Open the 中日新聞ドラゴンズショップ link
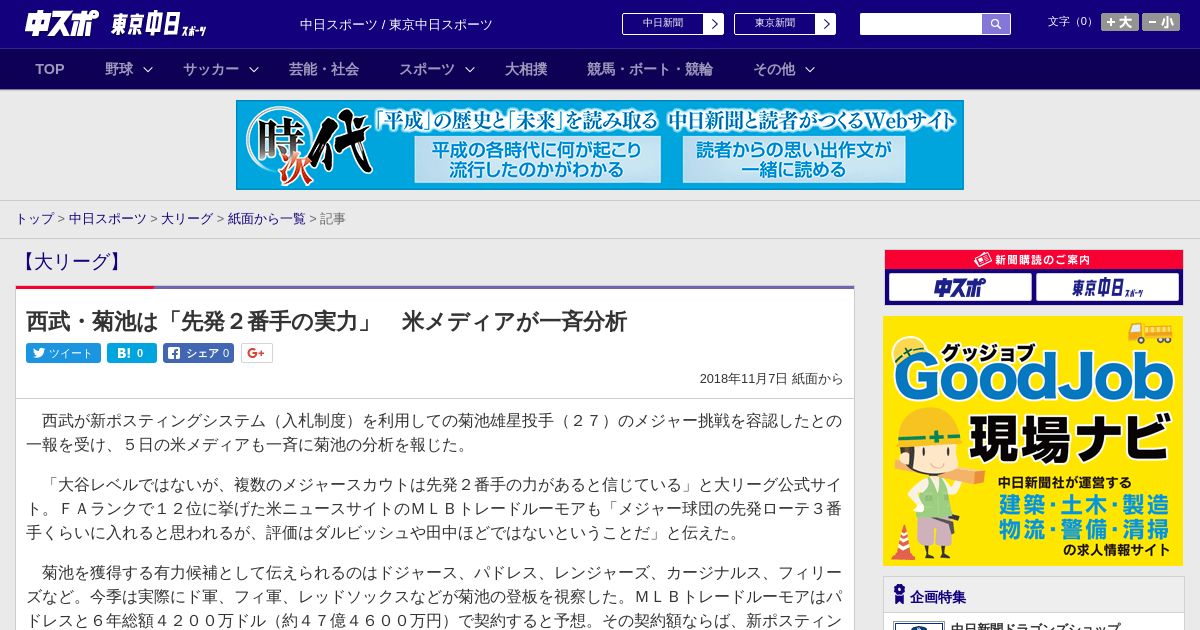 1035,626
